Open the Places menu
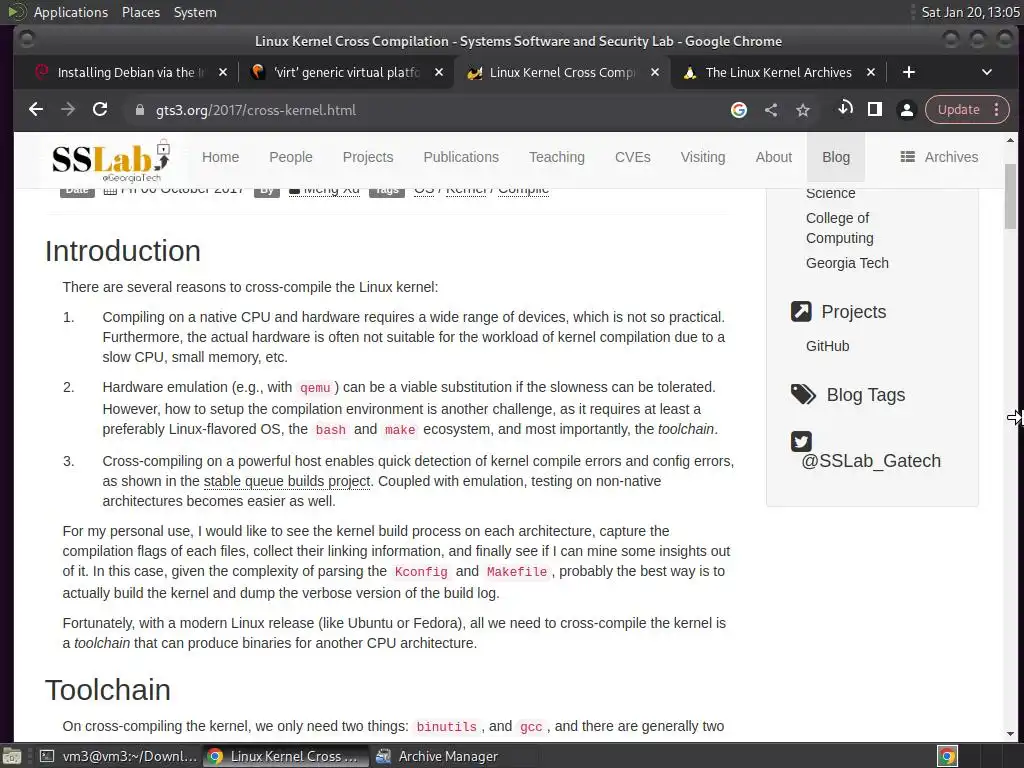Screen dimensions: 1024x768 (140, 12)
